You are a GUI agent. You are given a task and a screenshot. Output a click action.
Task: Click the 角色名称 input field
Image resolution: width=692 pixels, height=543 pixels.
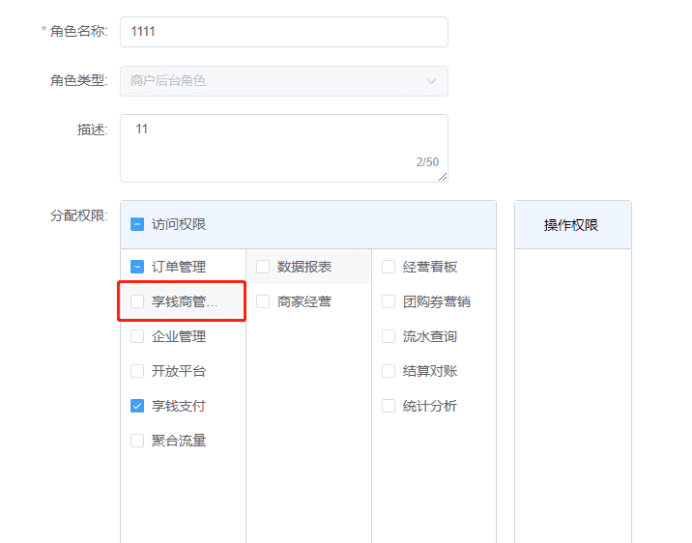point(284,32)
